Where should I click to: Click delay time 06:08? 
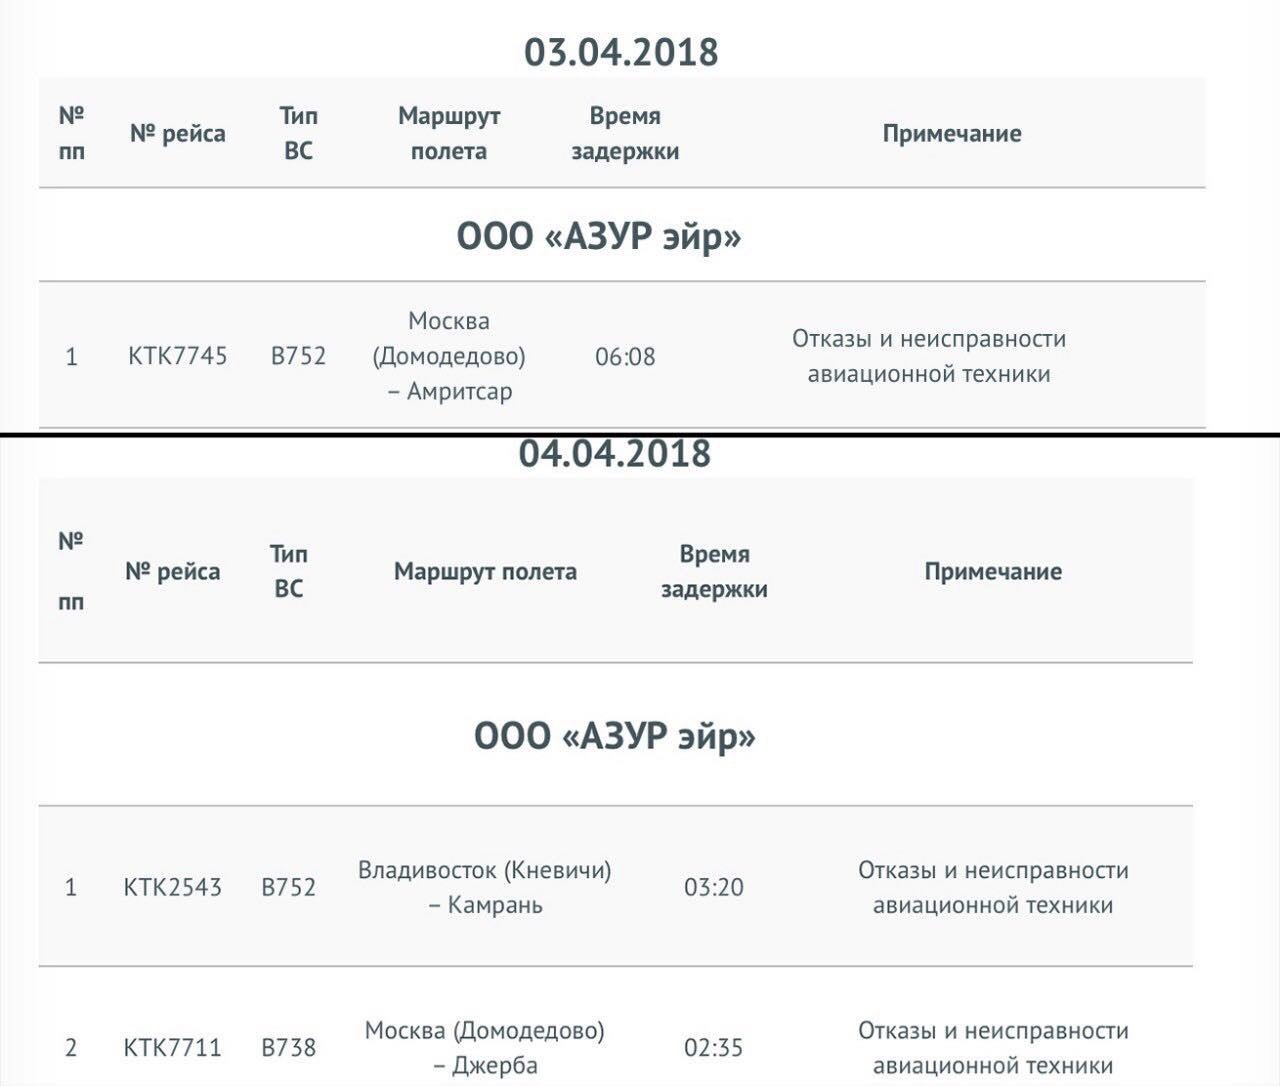625,356
